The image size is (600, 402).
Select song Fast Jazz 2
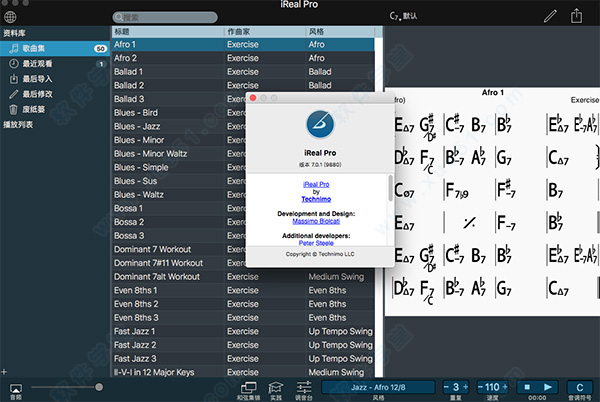coord(243,345)
